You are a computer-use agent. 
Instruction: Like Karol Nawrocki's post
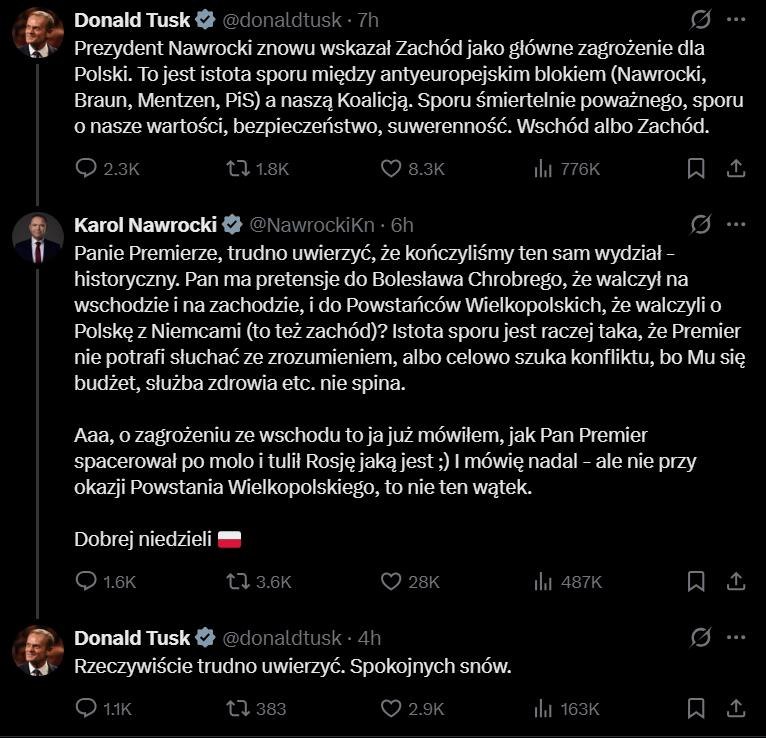pos(393,581)
